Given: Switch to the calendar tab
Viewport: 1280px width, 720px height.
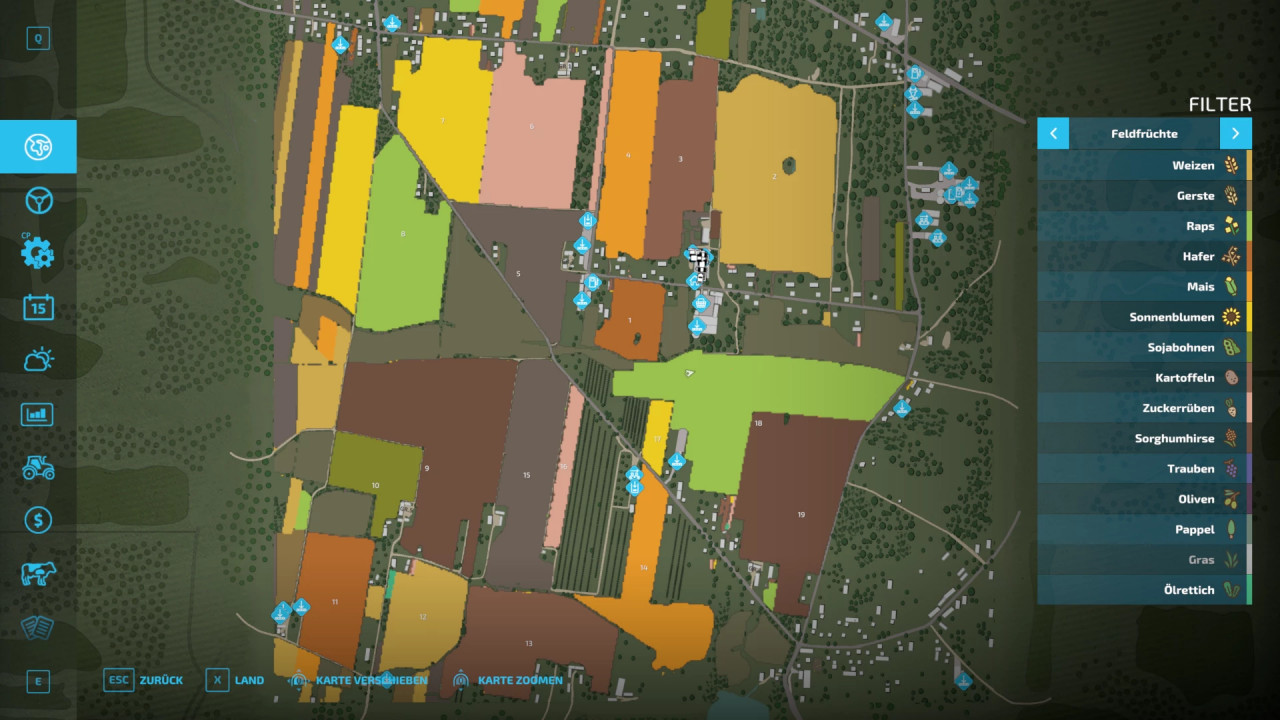Looking at the screenshot, I should click(x=38, y=307).
